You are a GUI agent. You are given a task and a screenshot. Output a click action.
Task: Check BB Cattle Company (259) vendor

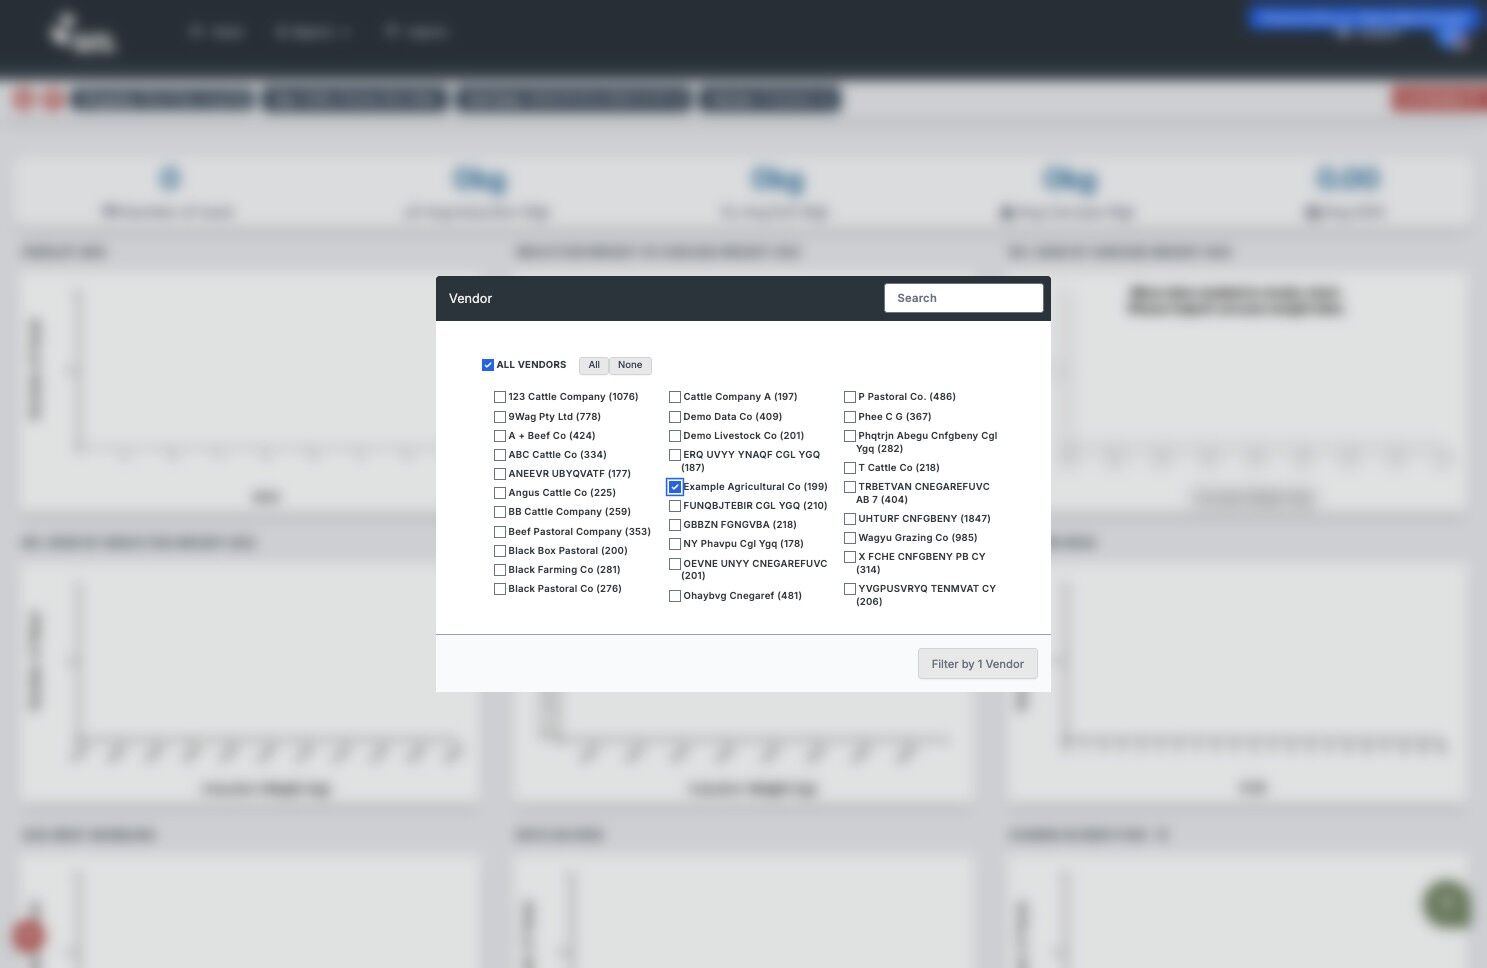tap(500, 512)
